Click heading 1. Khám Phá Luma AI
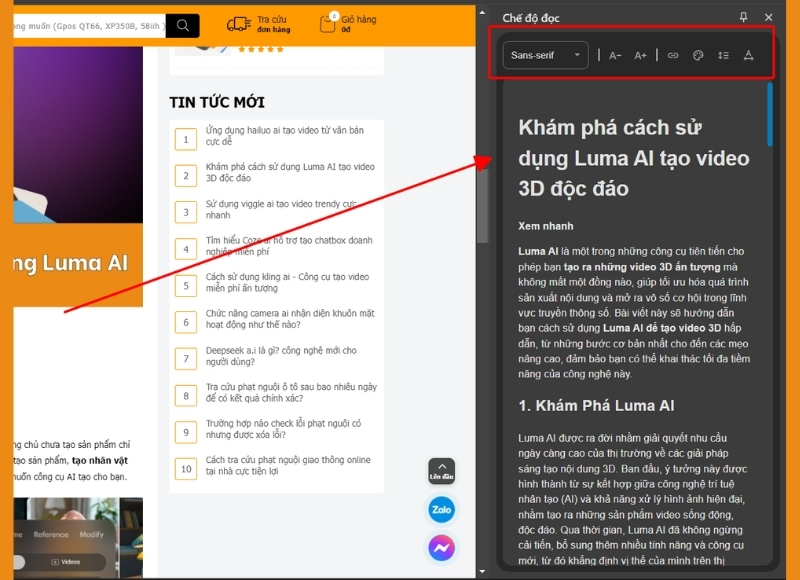Image resolution: width=800 pixels, height=580 pixels. pyautogui.click(x=596, y=406)
